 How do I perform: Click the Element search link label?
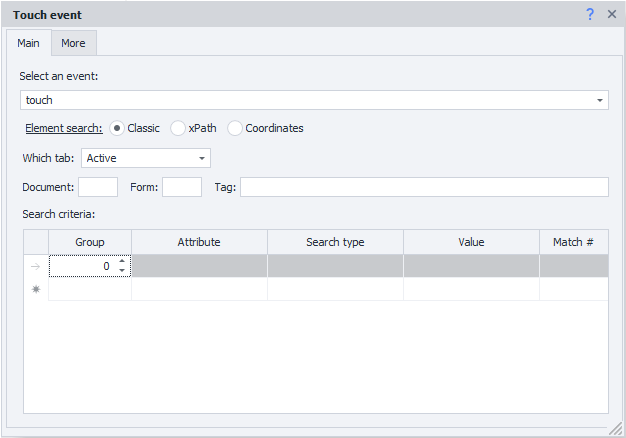click(x=64, y=128)
